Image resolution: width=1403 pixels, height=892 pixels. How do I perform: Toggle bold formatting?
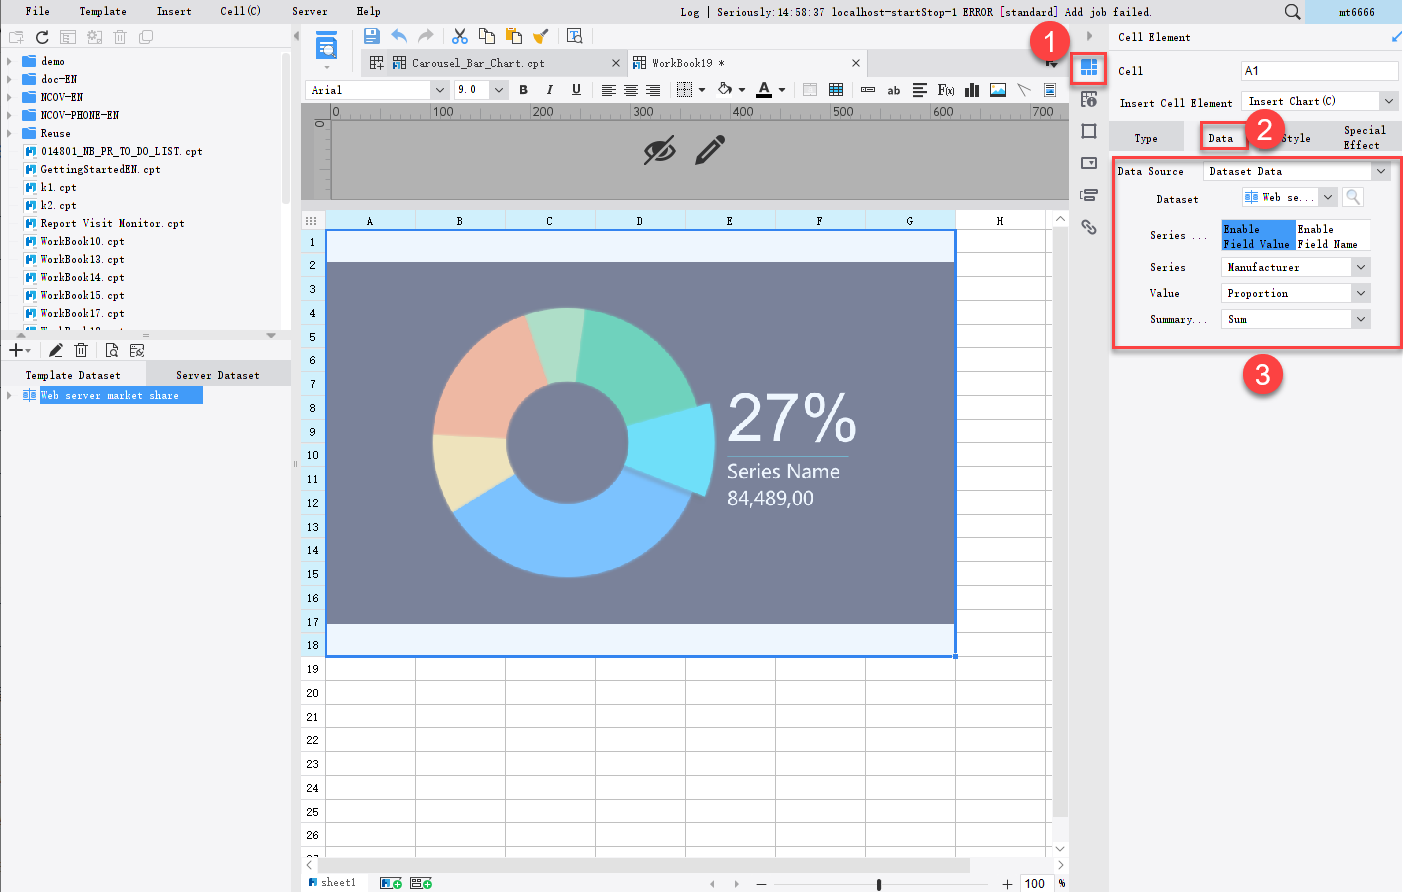tap(523, 90)
